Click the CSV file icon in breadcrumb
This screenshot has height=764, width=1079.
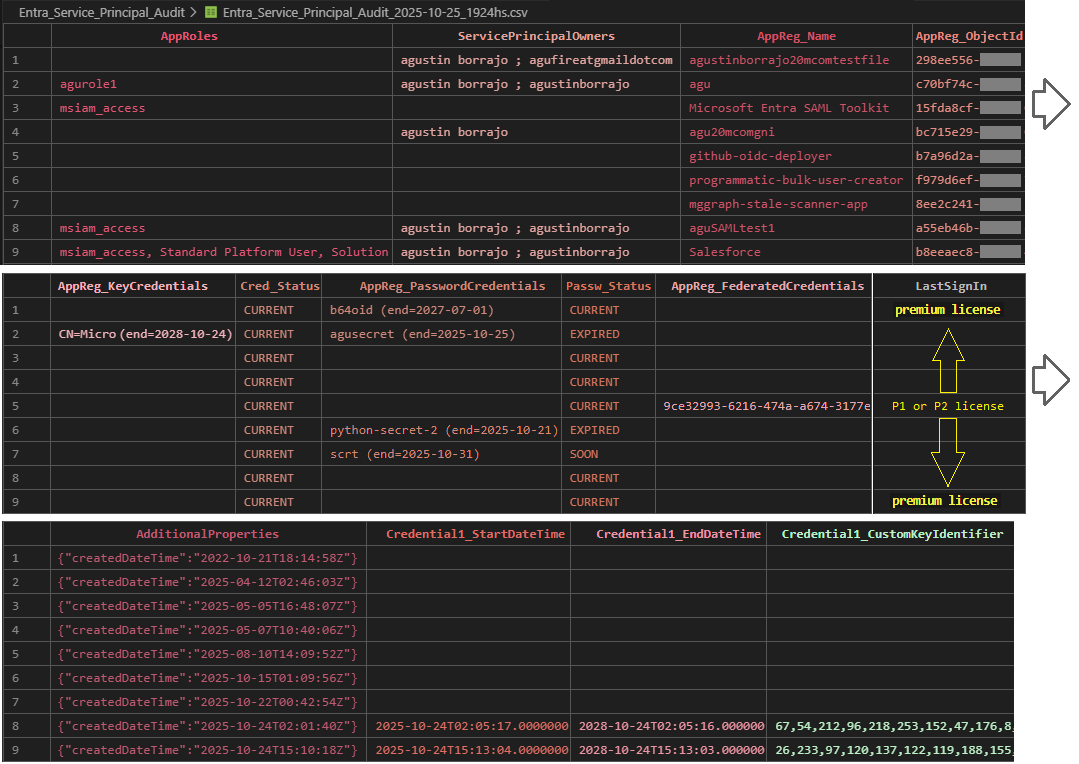[x=211, y=13]
